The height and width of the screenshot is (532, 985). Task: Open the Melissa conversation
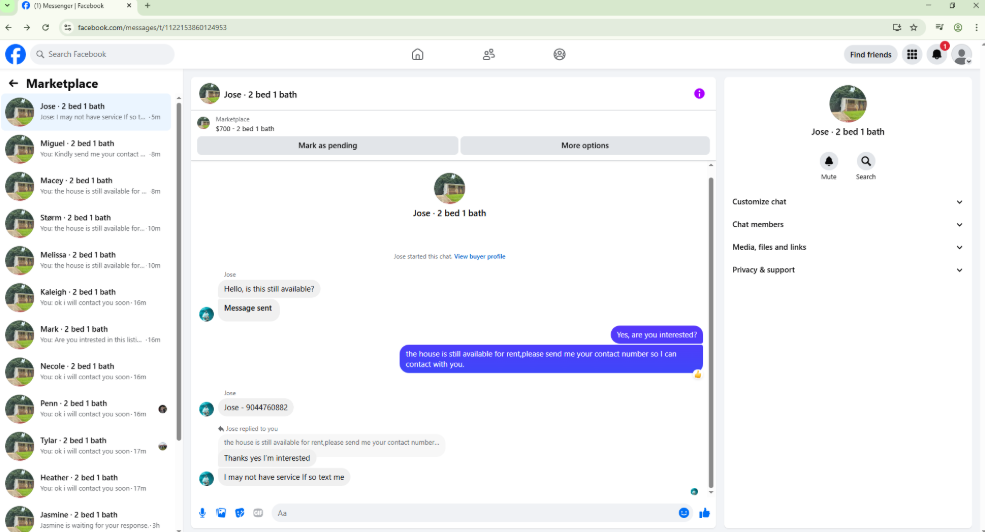tap(86, 260)
